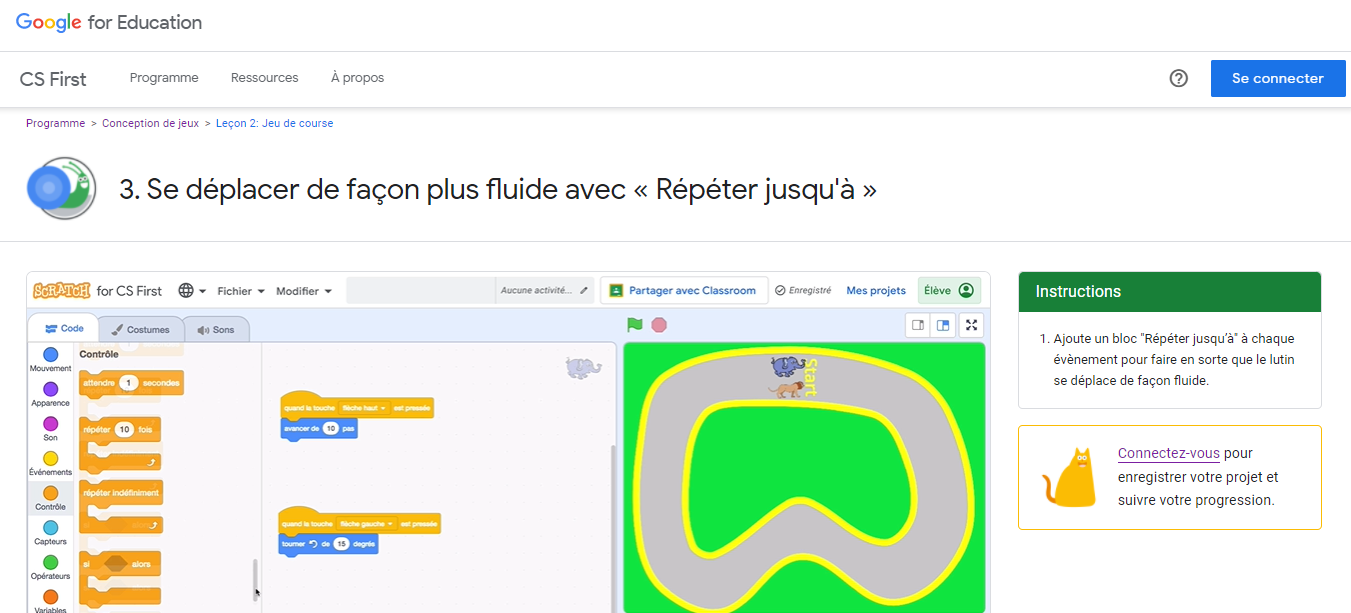The image size is (1351, 613).
Task: Switch to the Costumes tab
Action: [x=140, y=329]
